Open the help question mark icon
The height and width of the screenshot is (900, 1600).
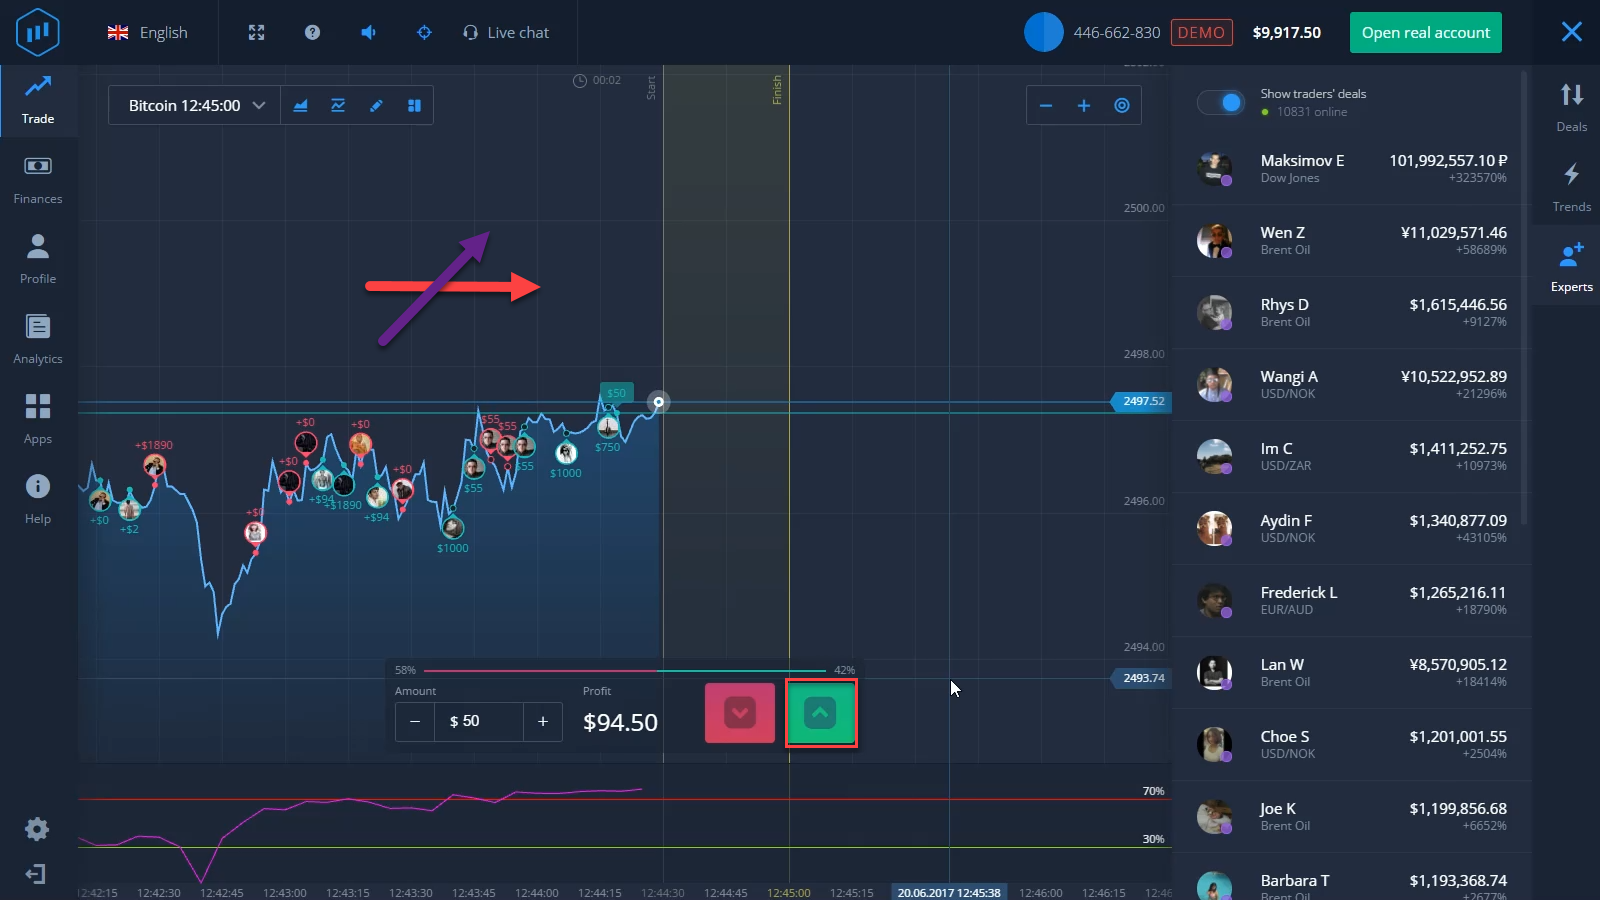312,33
